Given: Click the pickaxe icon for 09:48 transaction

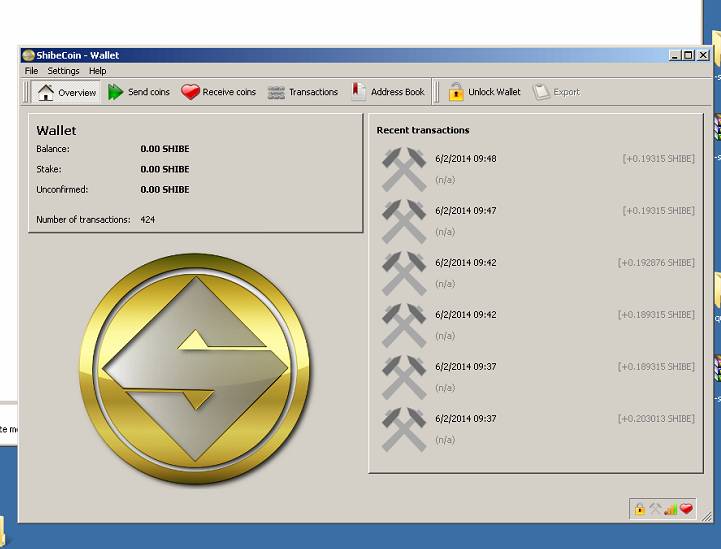Looking at the screenshot, I should click(x=404, y=169).
